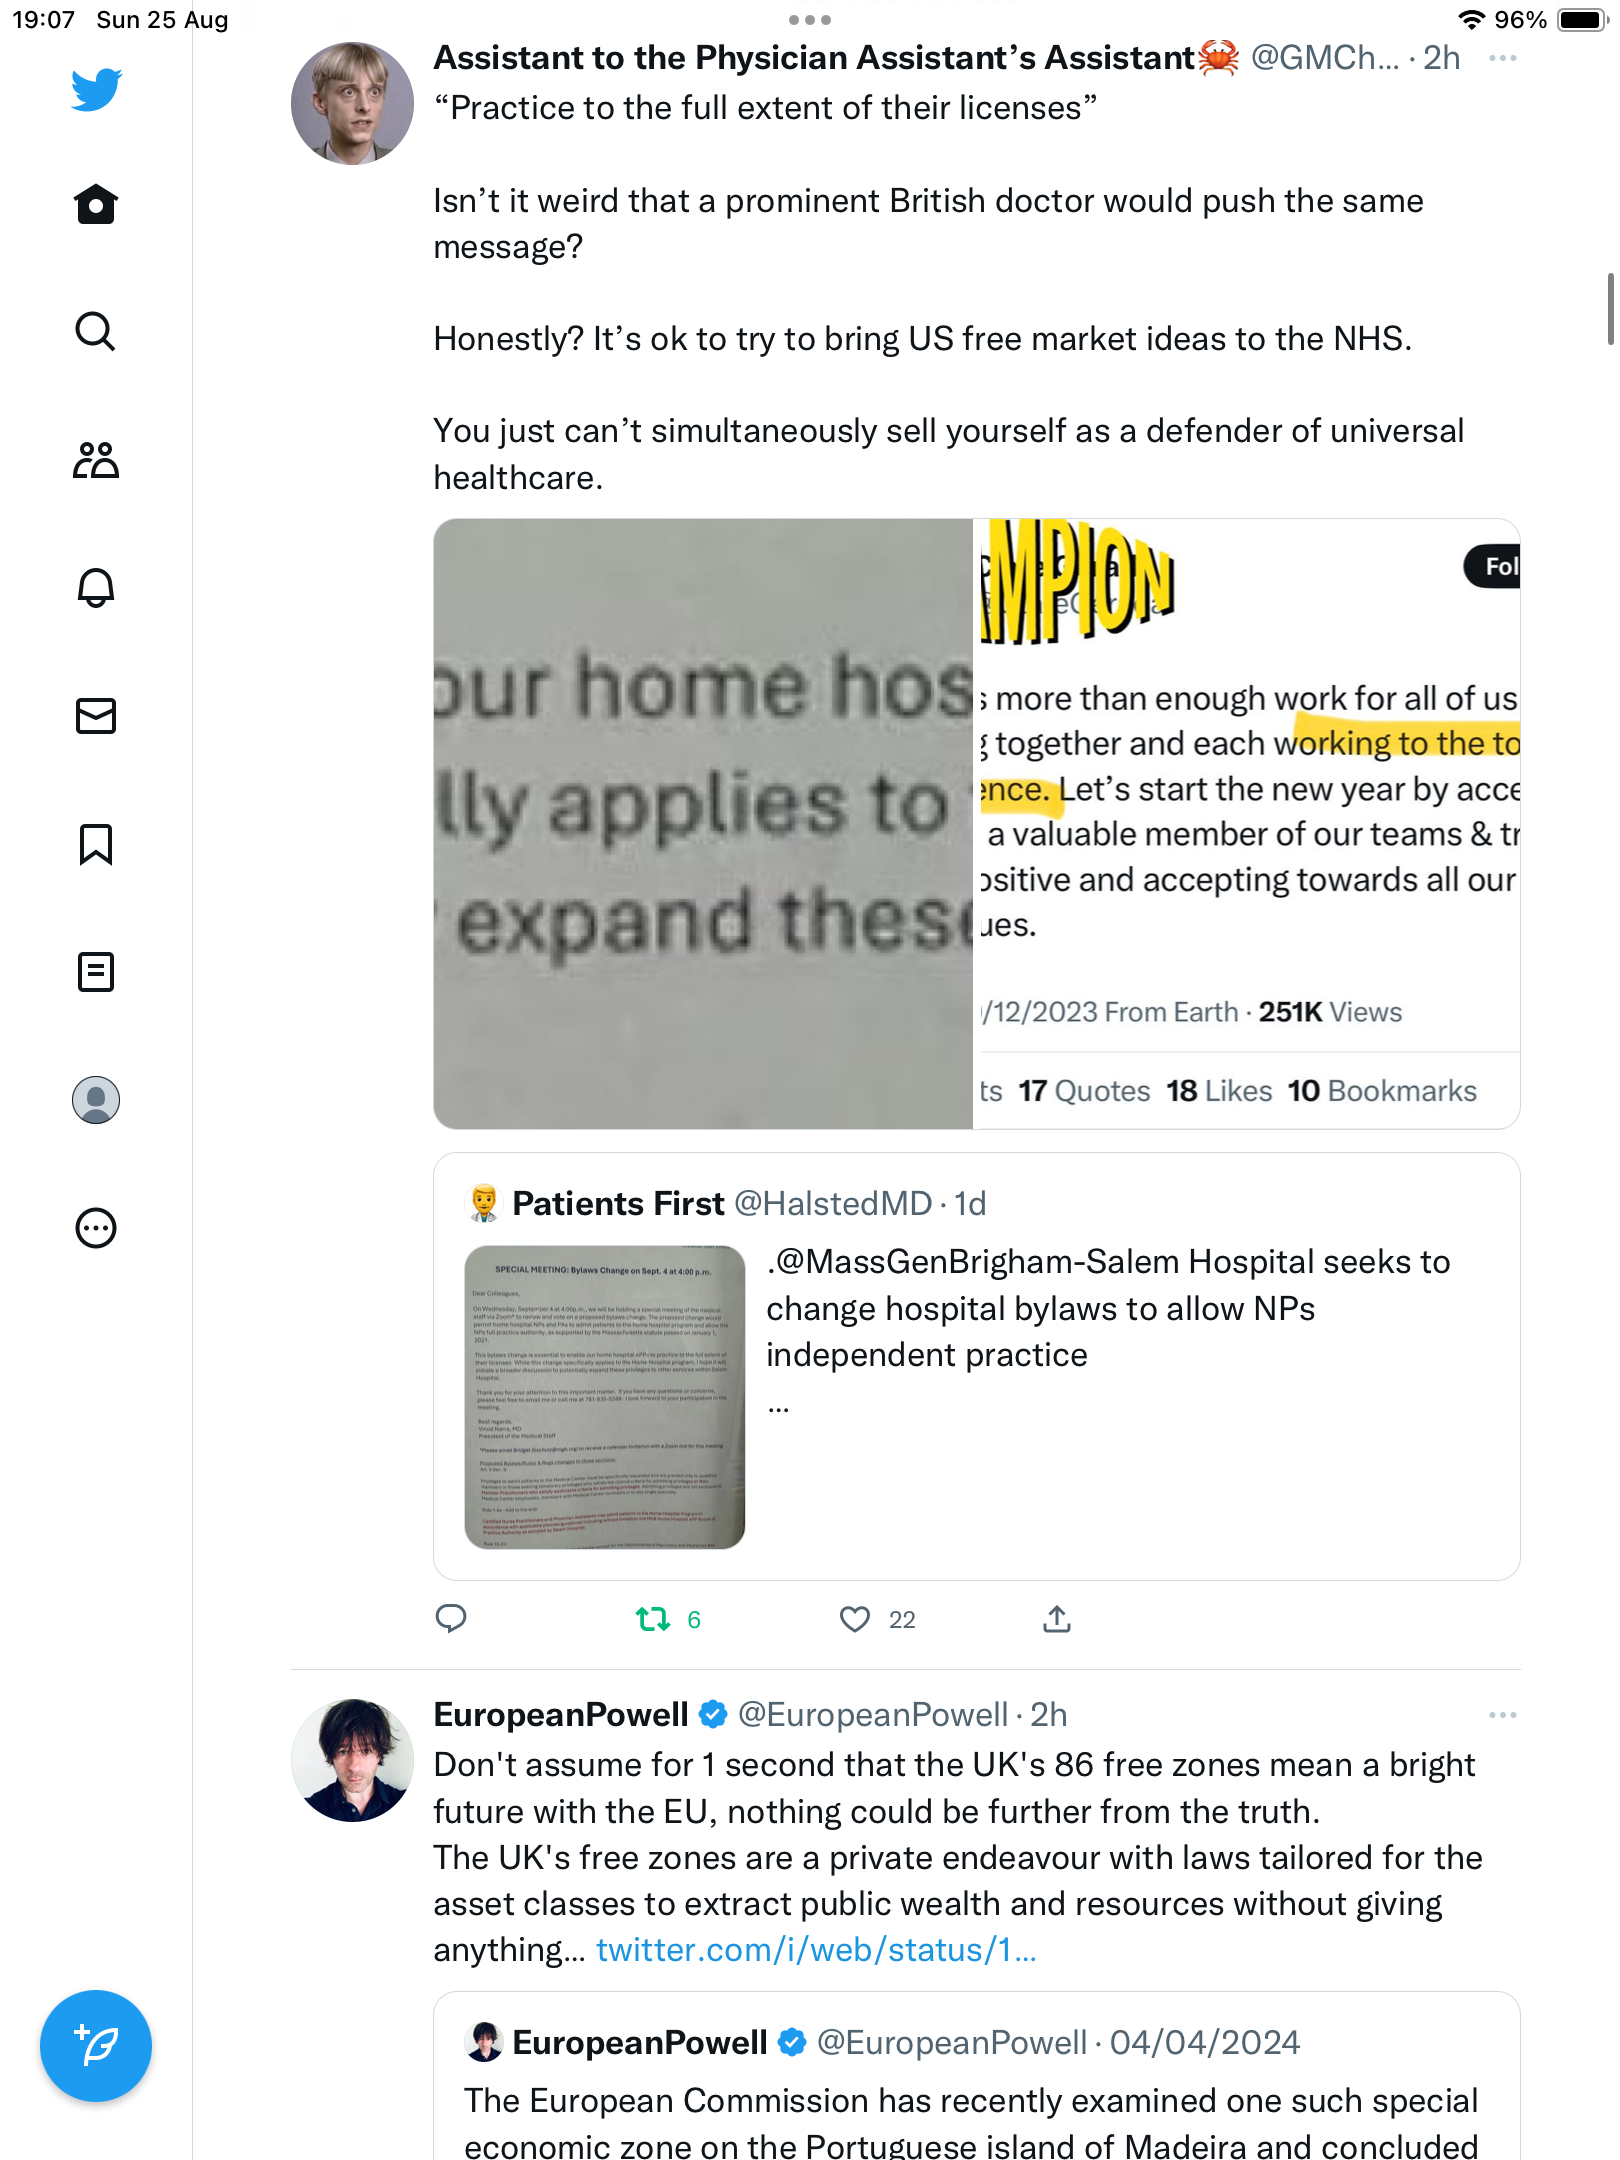
Task: Open the Bookmarks icon in sidebar
Action: 96,844
